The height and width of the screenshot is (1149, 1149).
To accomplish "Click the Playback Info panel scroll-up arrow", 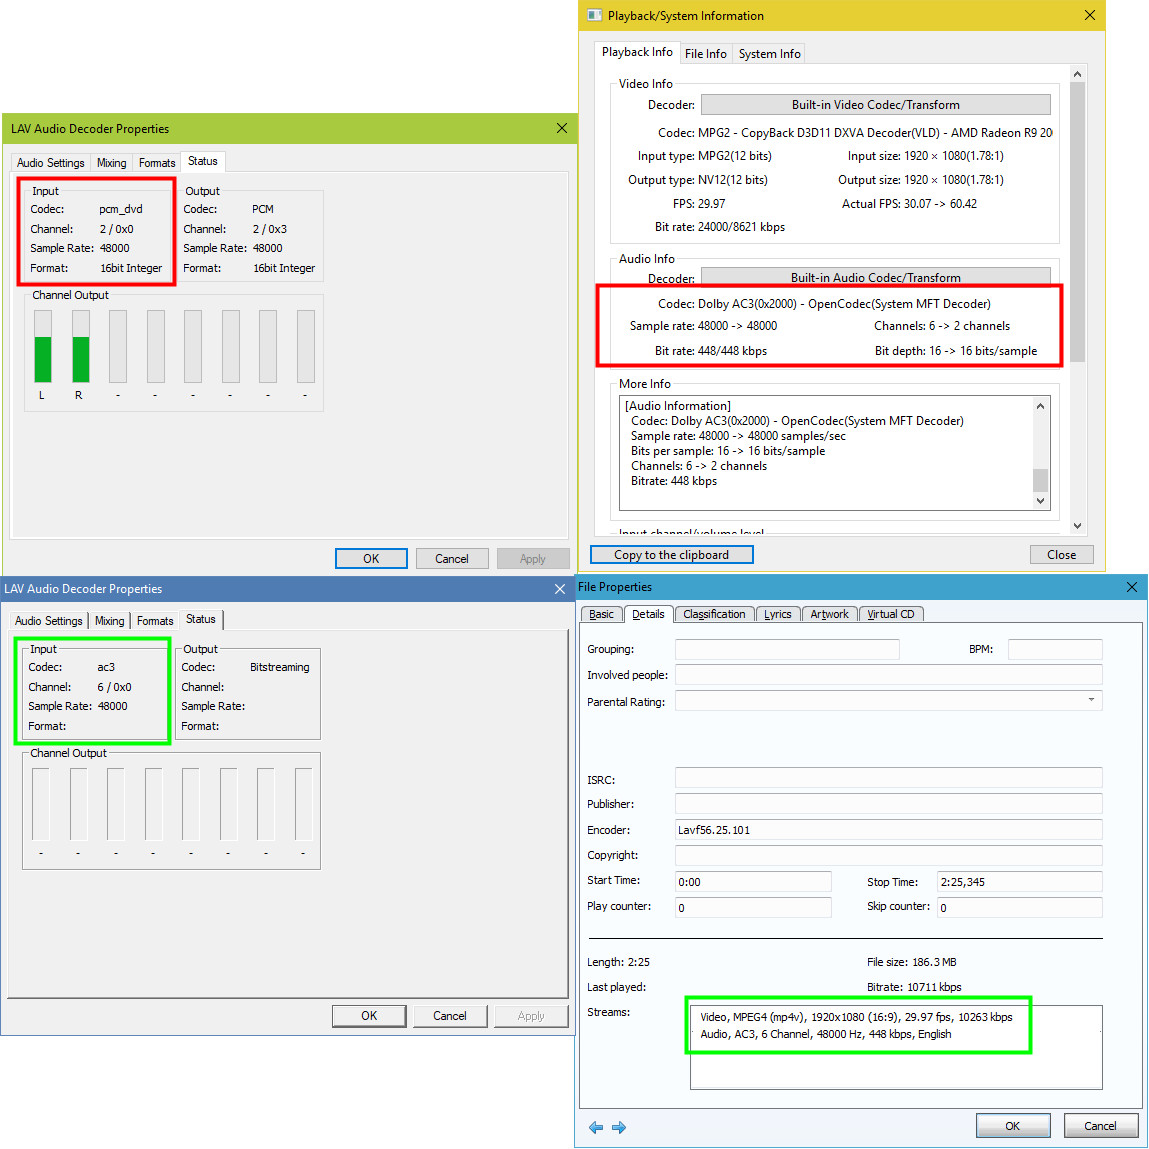I will tap(1077, 74).
